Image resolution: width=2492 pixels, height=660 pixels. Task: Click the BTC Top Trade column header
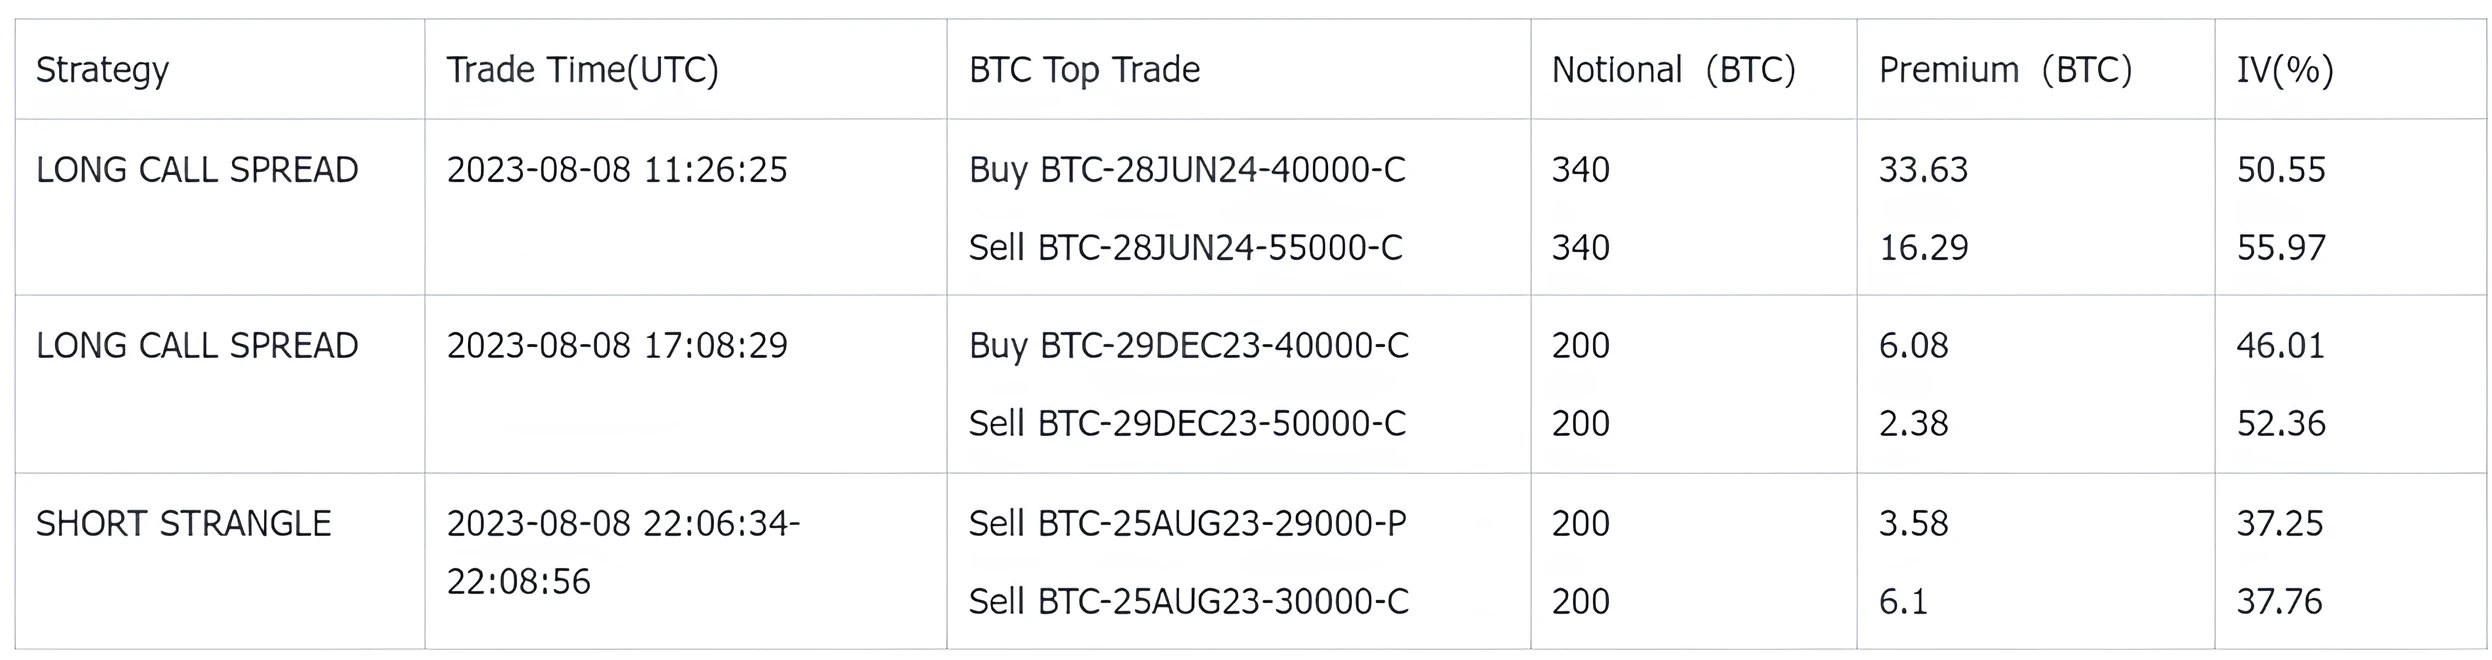coord(1084,70)
